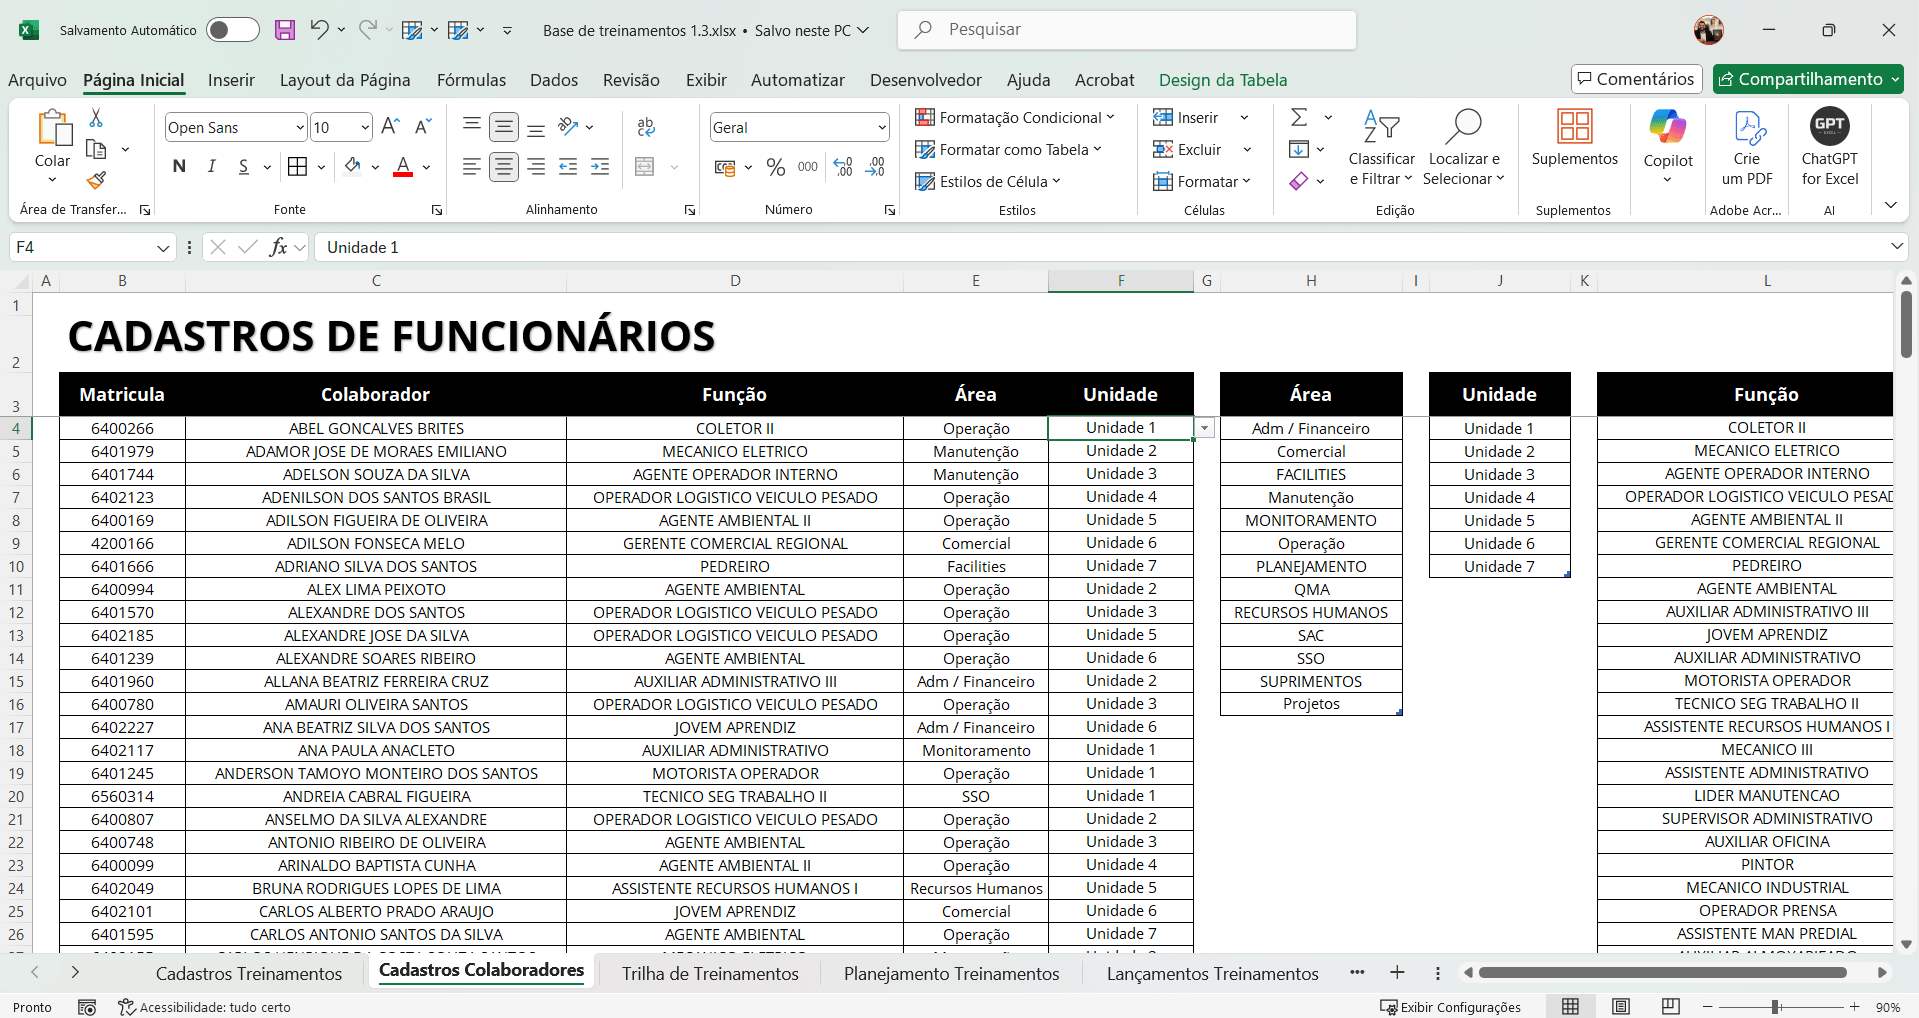This screenshot has width=1919, height=1018.
Task: Toggle italic formatting
Action: 211,167
